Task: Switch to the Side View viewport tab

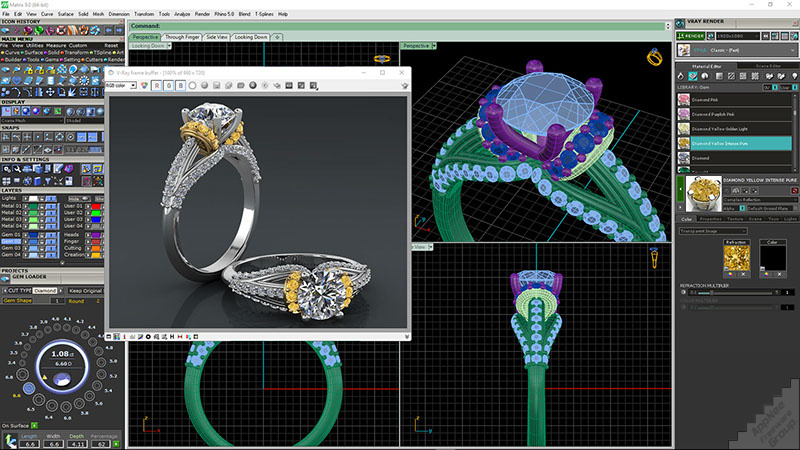Action: pyautogui.click(x=216, y=37)
